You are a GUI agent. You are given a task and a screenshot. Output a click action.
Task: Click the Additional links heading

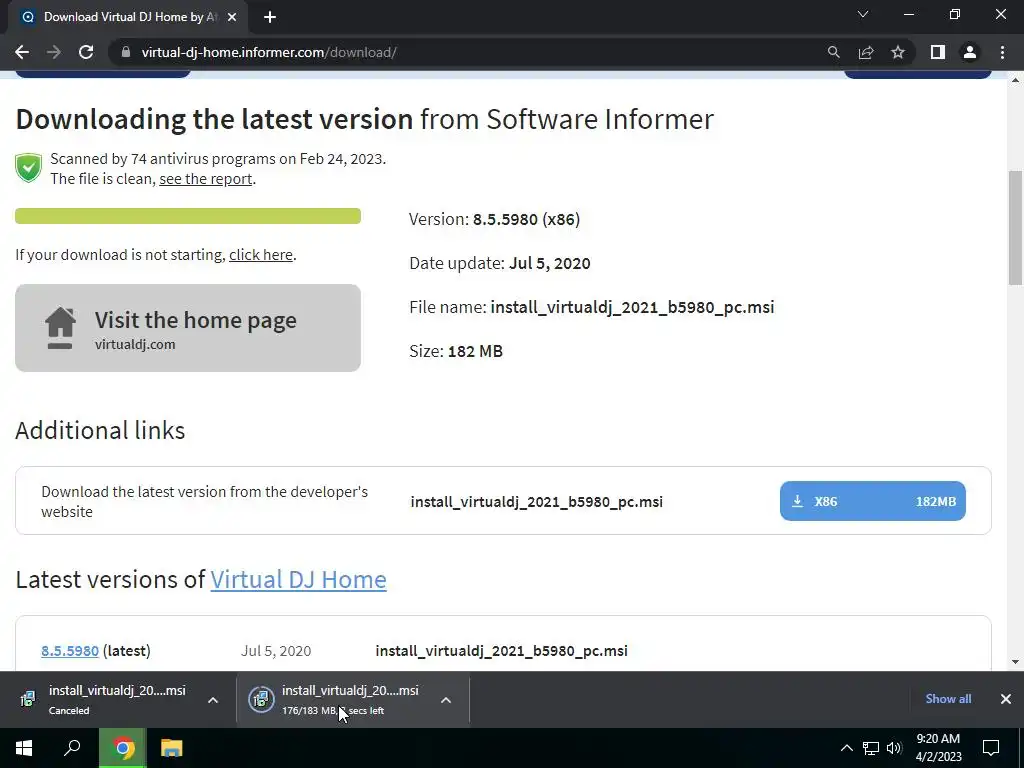[100, 430]
